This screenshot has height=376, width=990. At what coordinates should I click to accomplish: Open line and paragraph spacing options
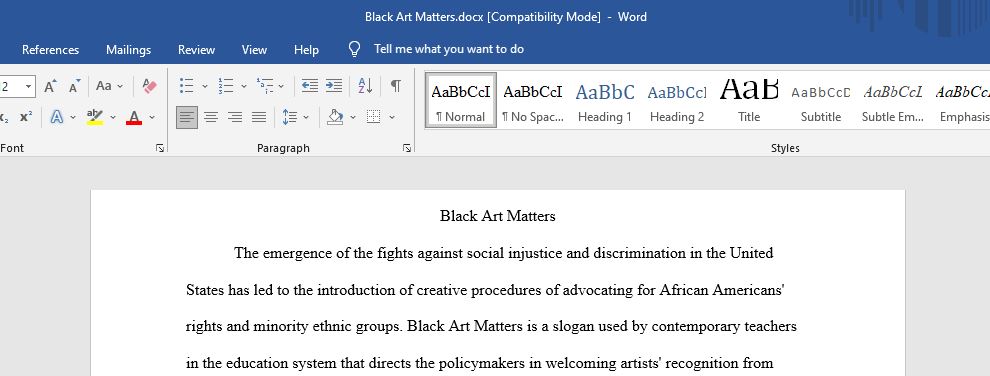[x=290, y=117]
